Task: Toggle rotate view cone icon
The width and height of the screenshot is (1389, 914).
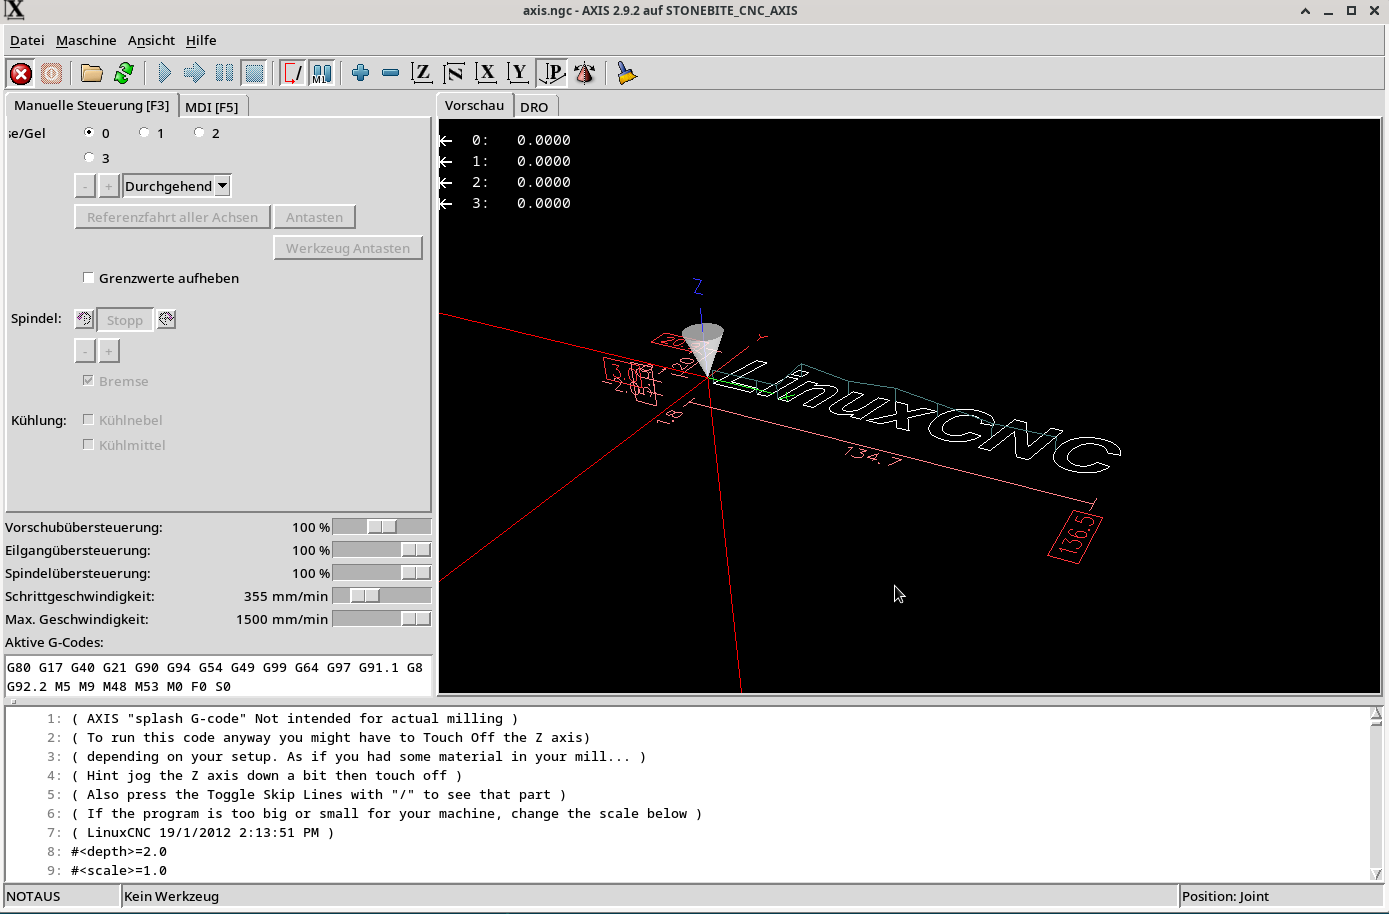Action: [x=585, y=73]
